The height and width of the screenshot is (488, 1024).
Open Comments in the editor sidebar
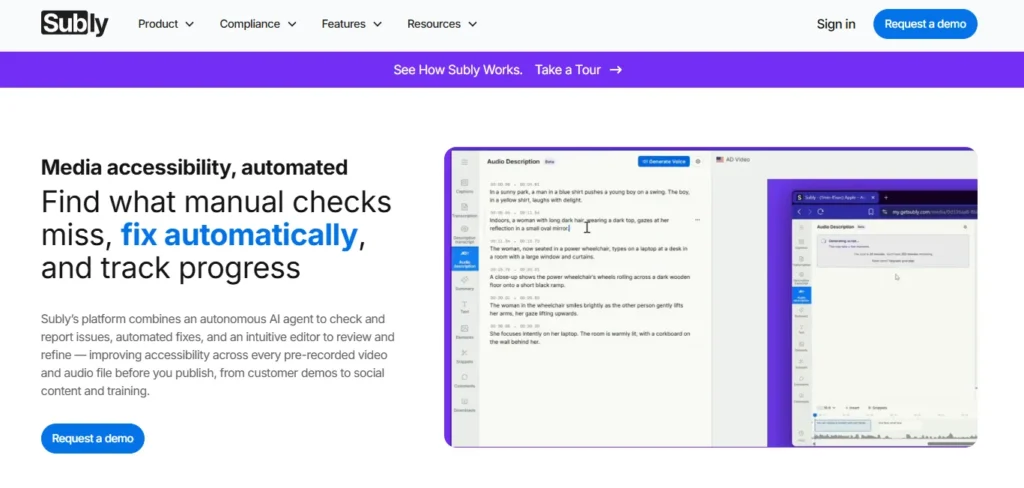(x=464, y=380)
